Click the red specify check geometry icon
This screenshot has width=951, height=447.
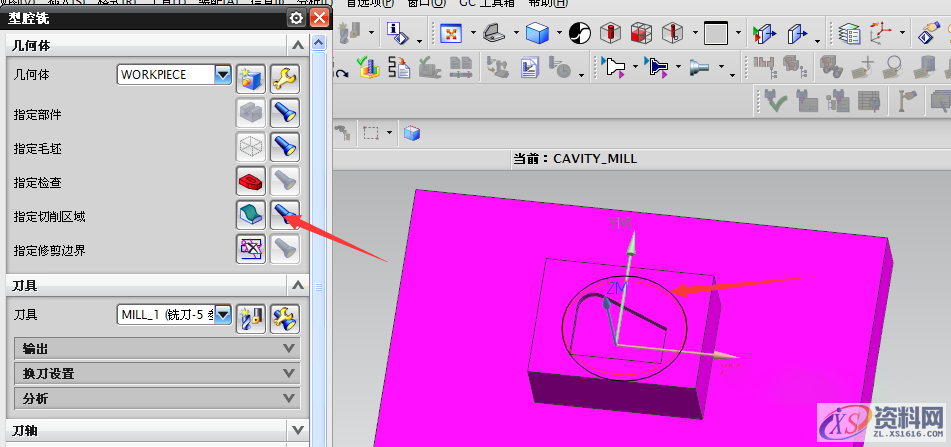[251, 181]
